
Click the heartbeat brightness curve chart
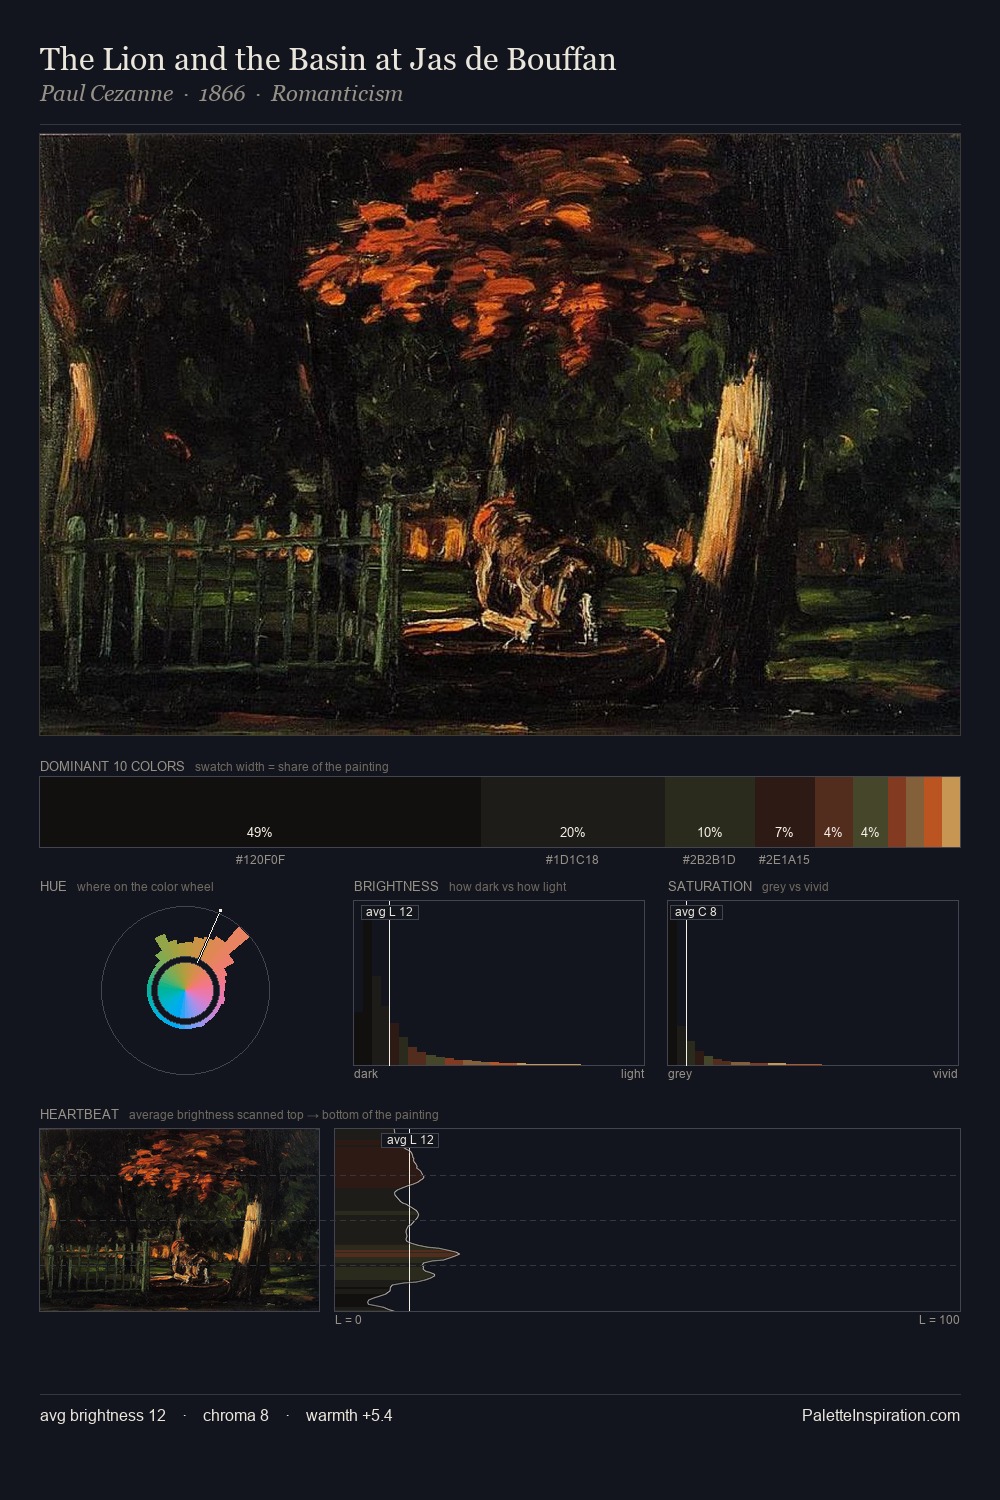tap(647, 1220)
